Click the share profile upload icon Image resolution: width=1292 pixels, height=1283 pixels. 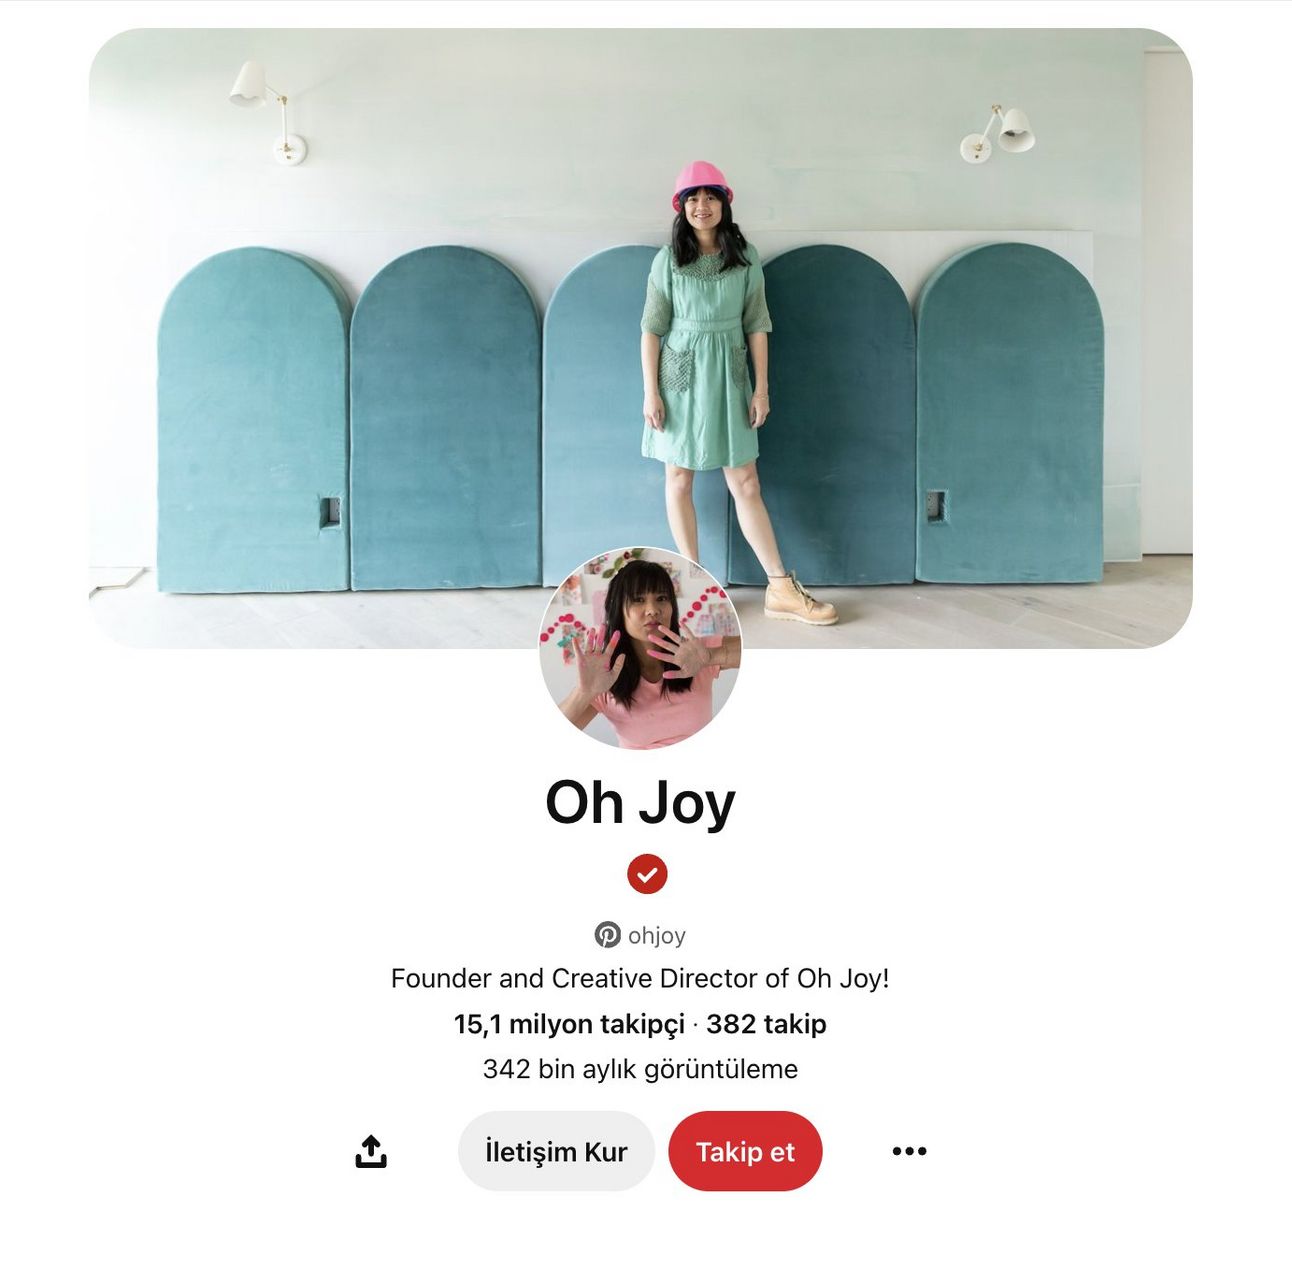coord(371,1151)
